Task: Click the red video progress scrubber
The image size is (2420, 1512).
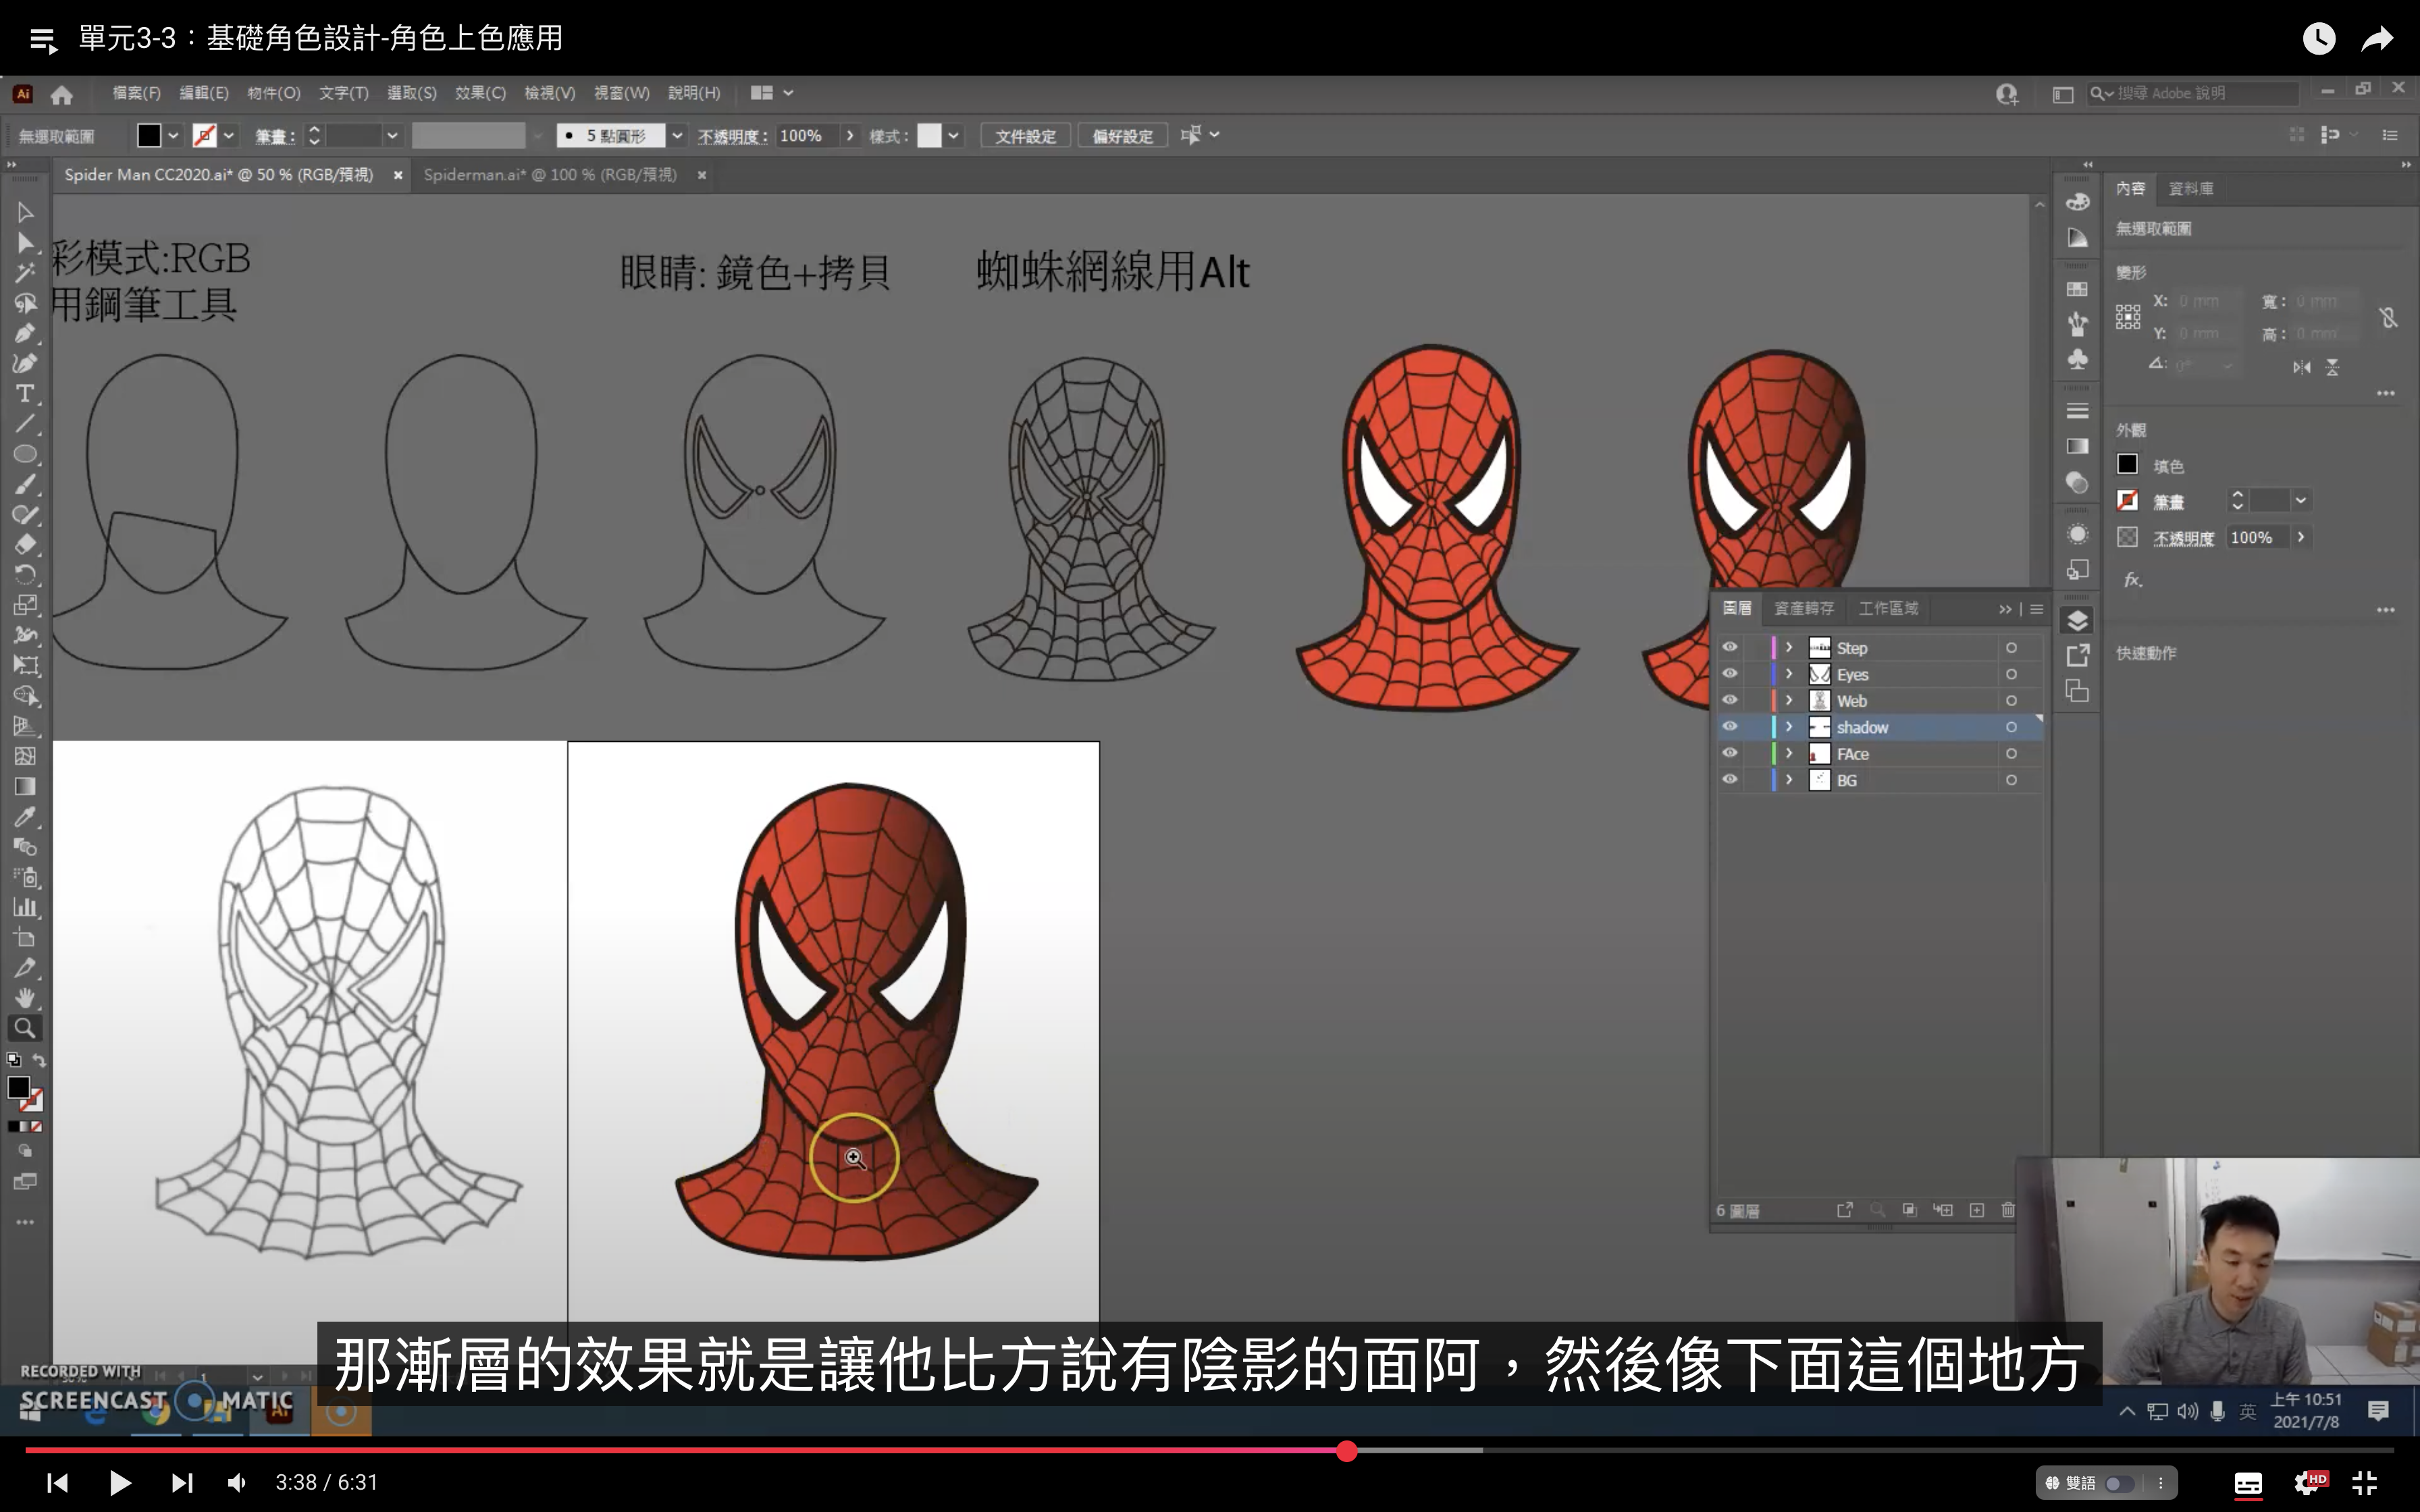Action: (1347, 1451)
